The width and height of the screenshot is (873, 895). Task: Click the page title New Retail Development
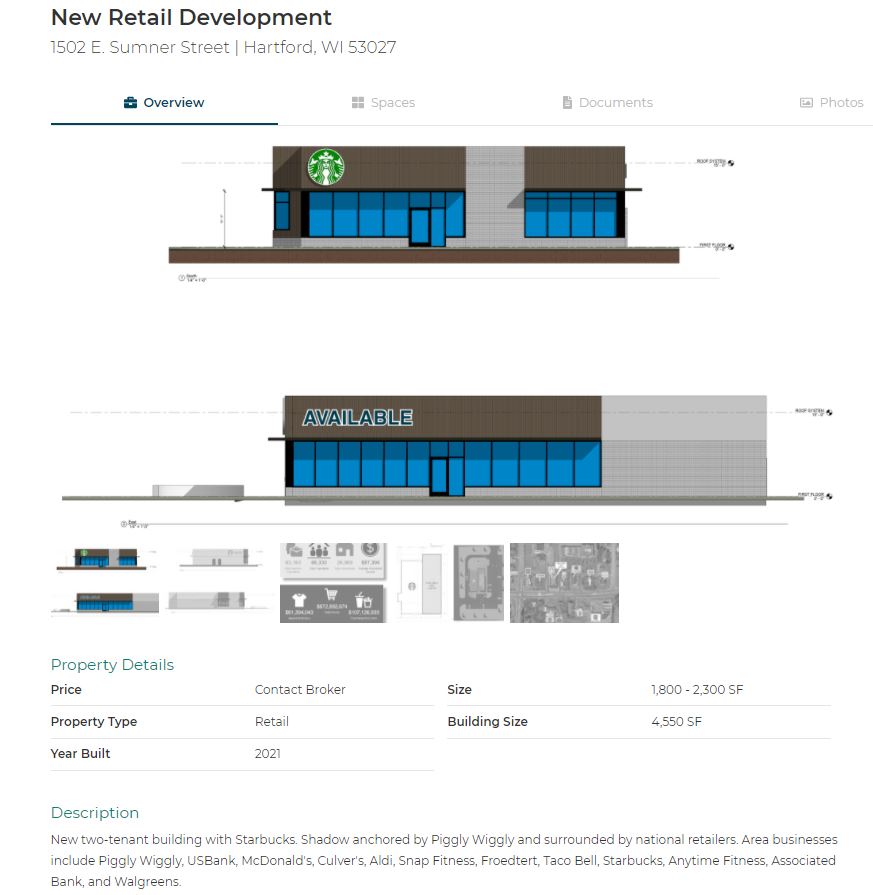point(191,18)
